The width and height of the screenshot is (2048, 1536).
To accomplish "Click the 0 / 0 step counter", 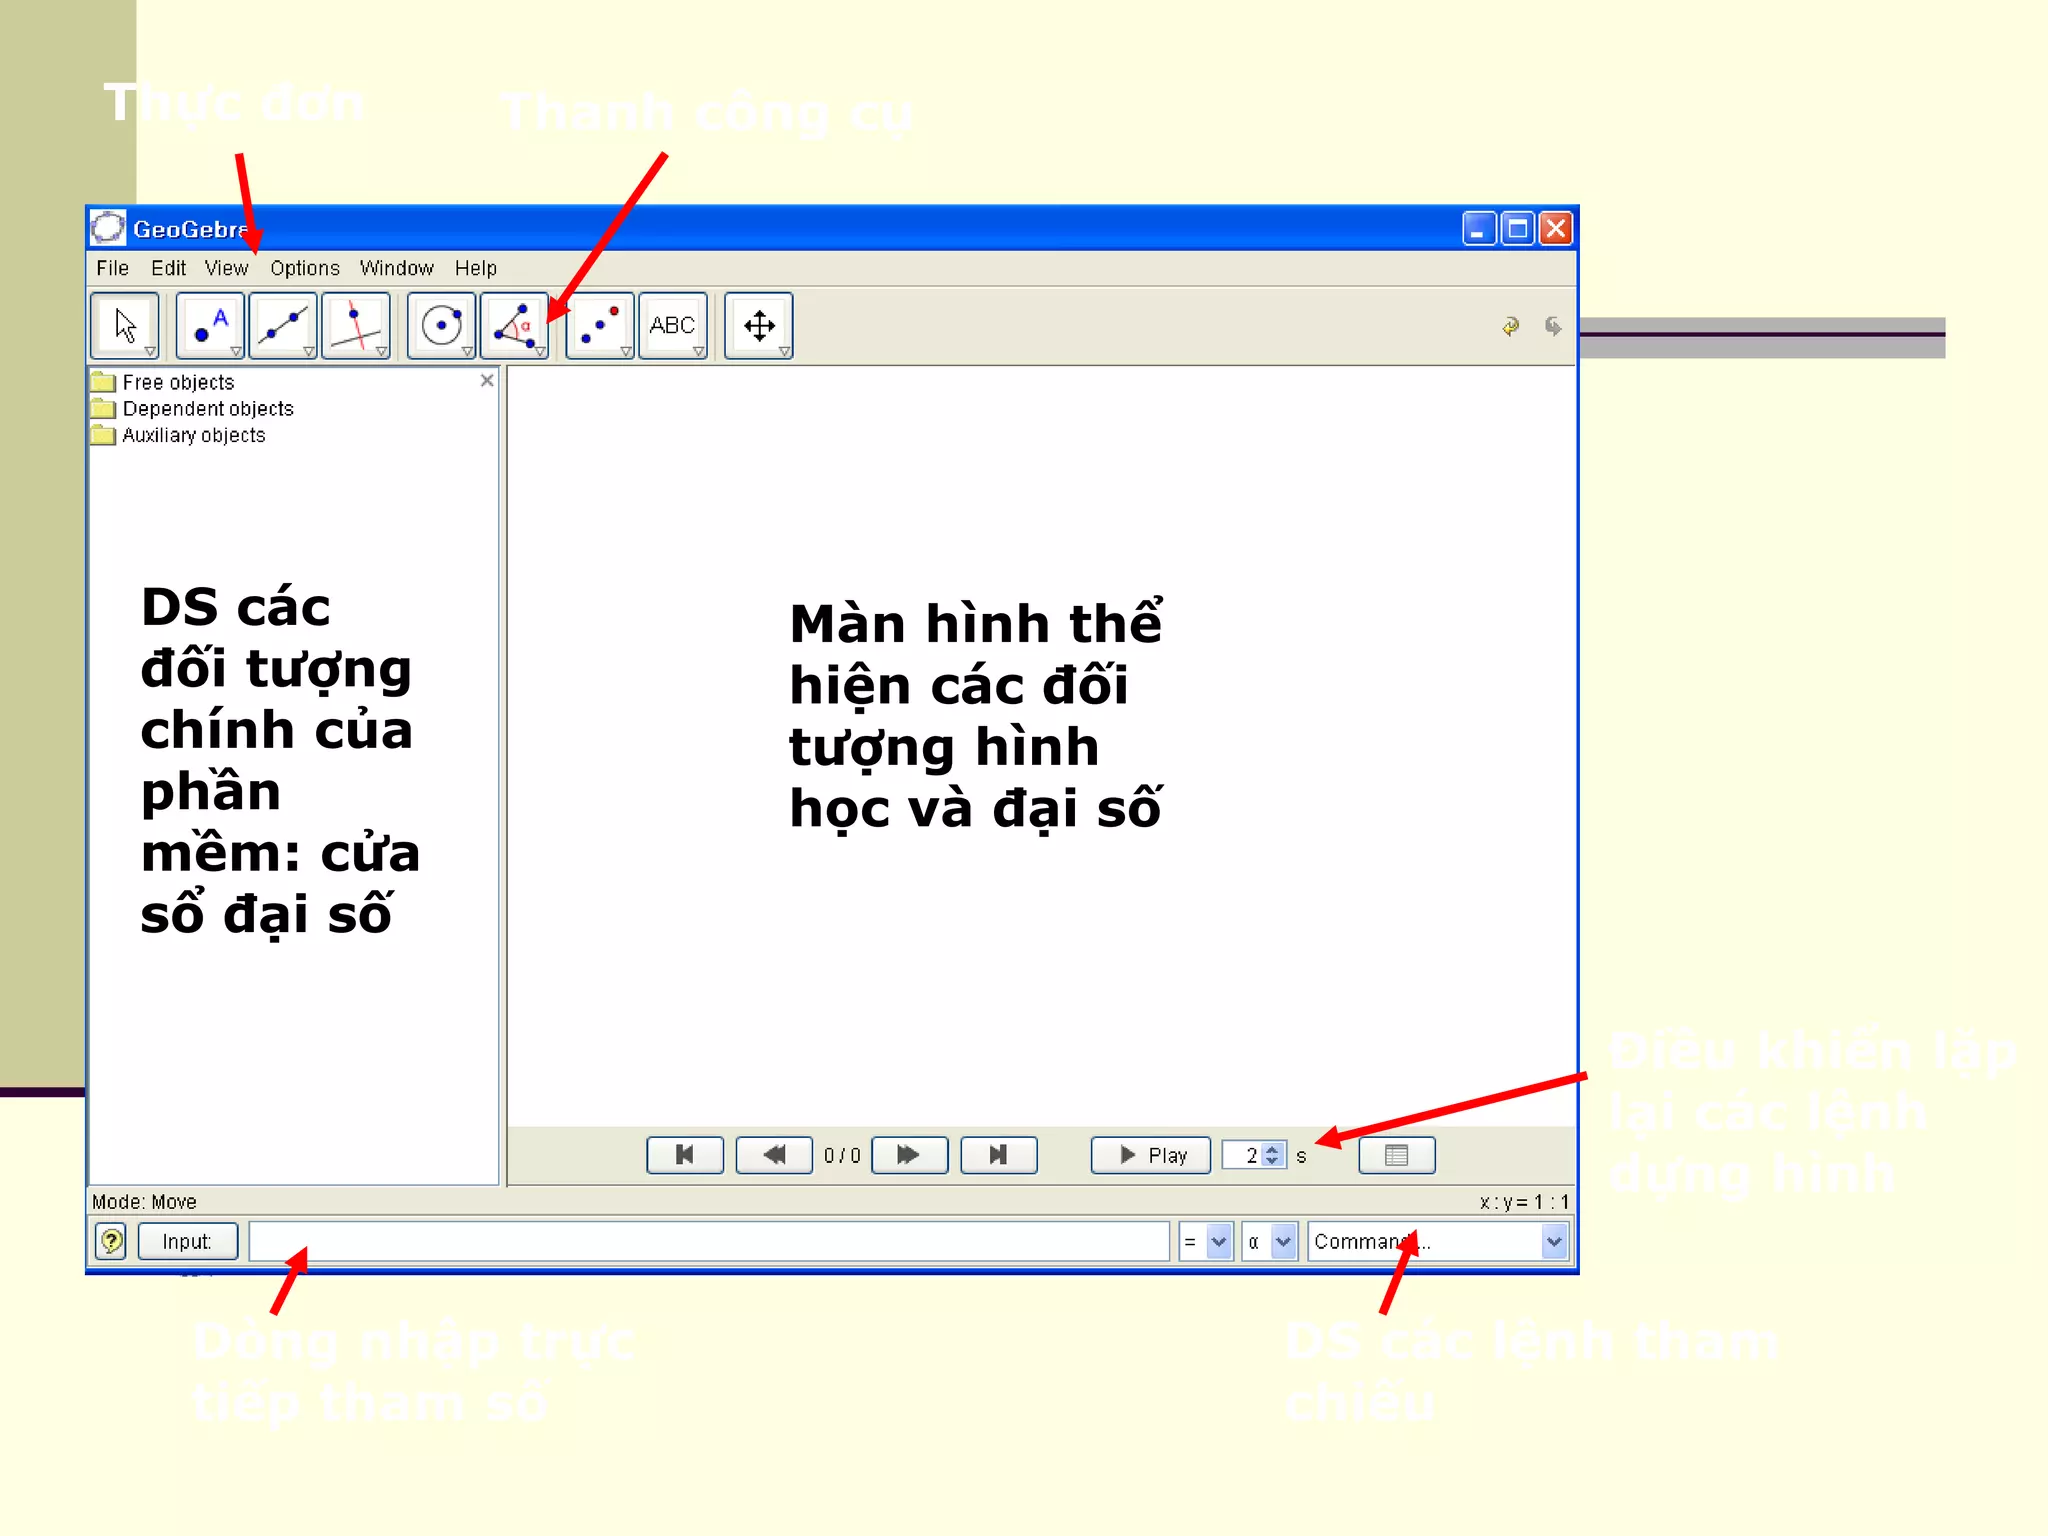I will coord(842,1155).
